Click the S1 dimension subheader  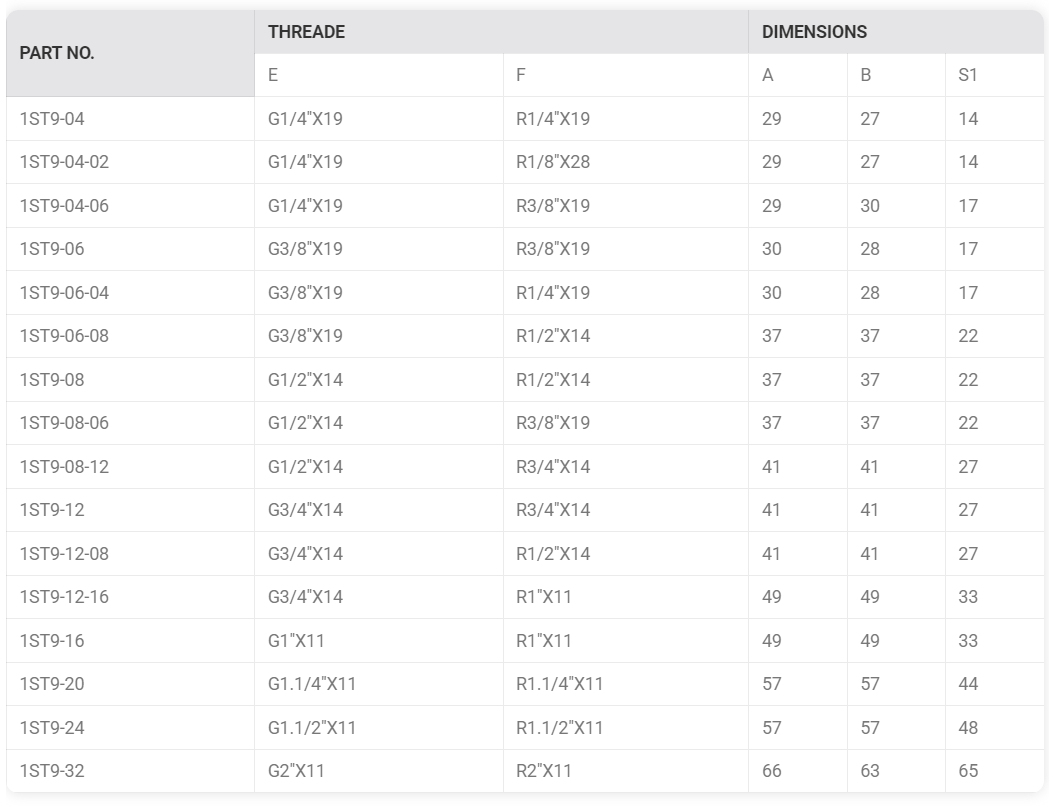[967, 75]
